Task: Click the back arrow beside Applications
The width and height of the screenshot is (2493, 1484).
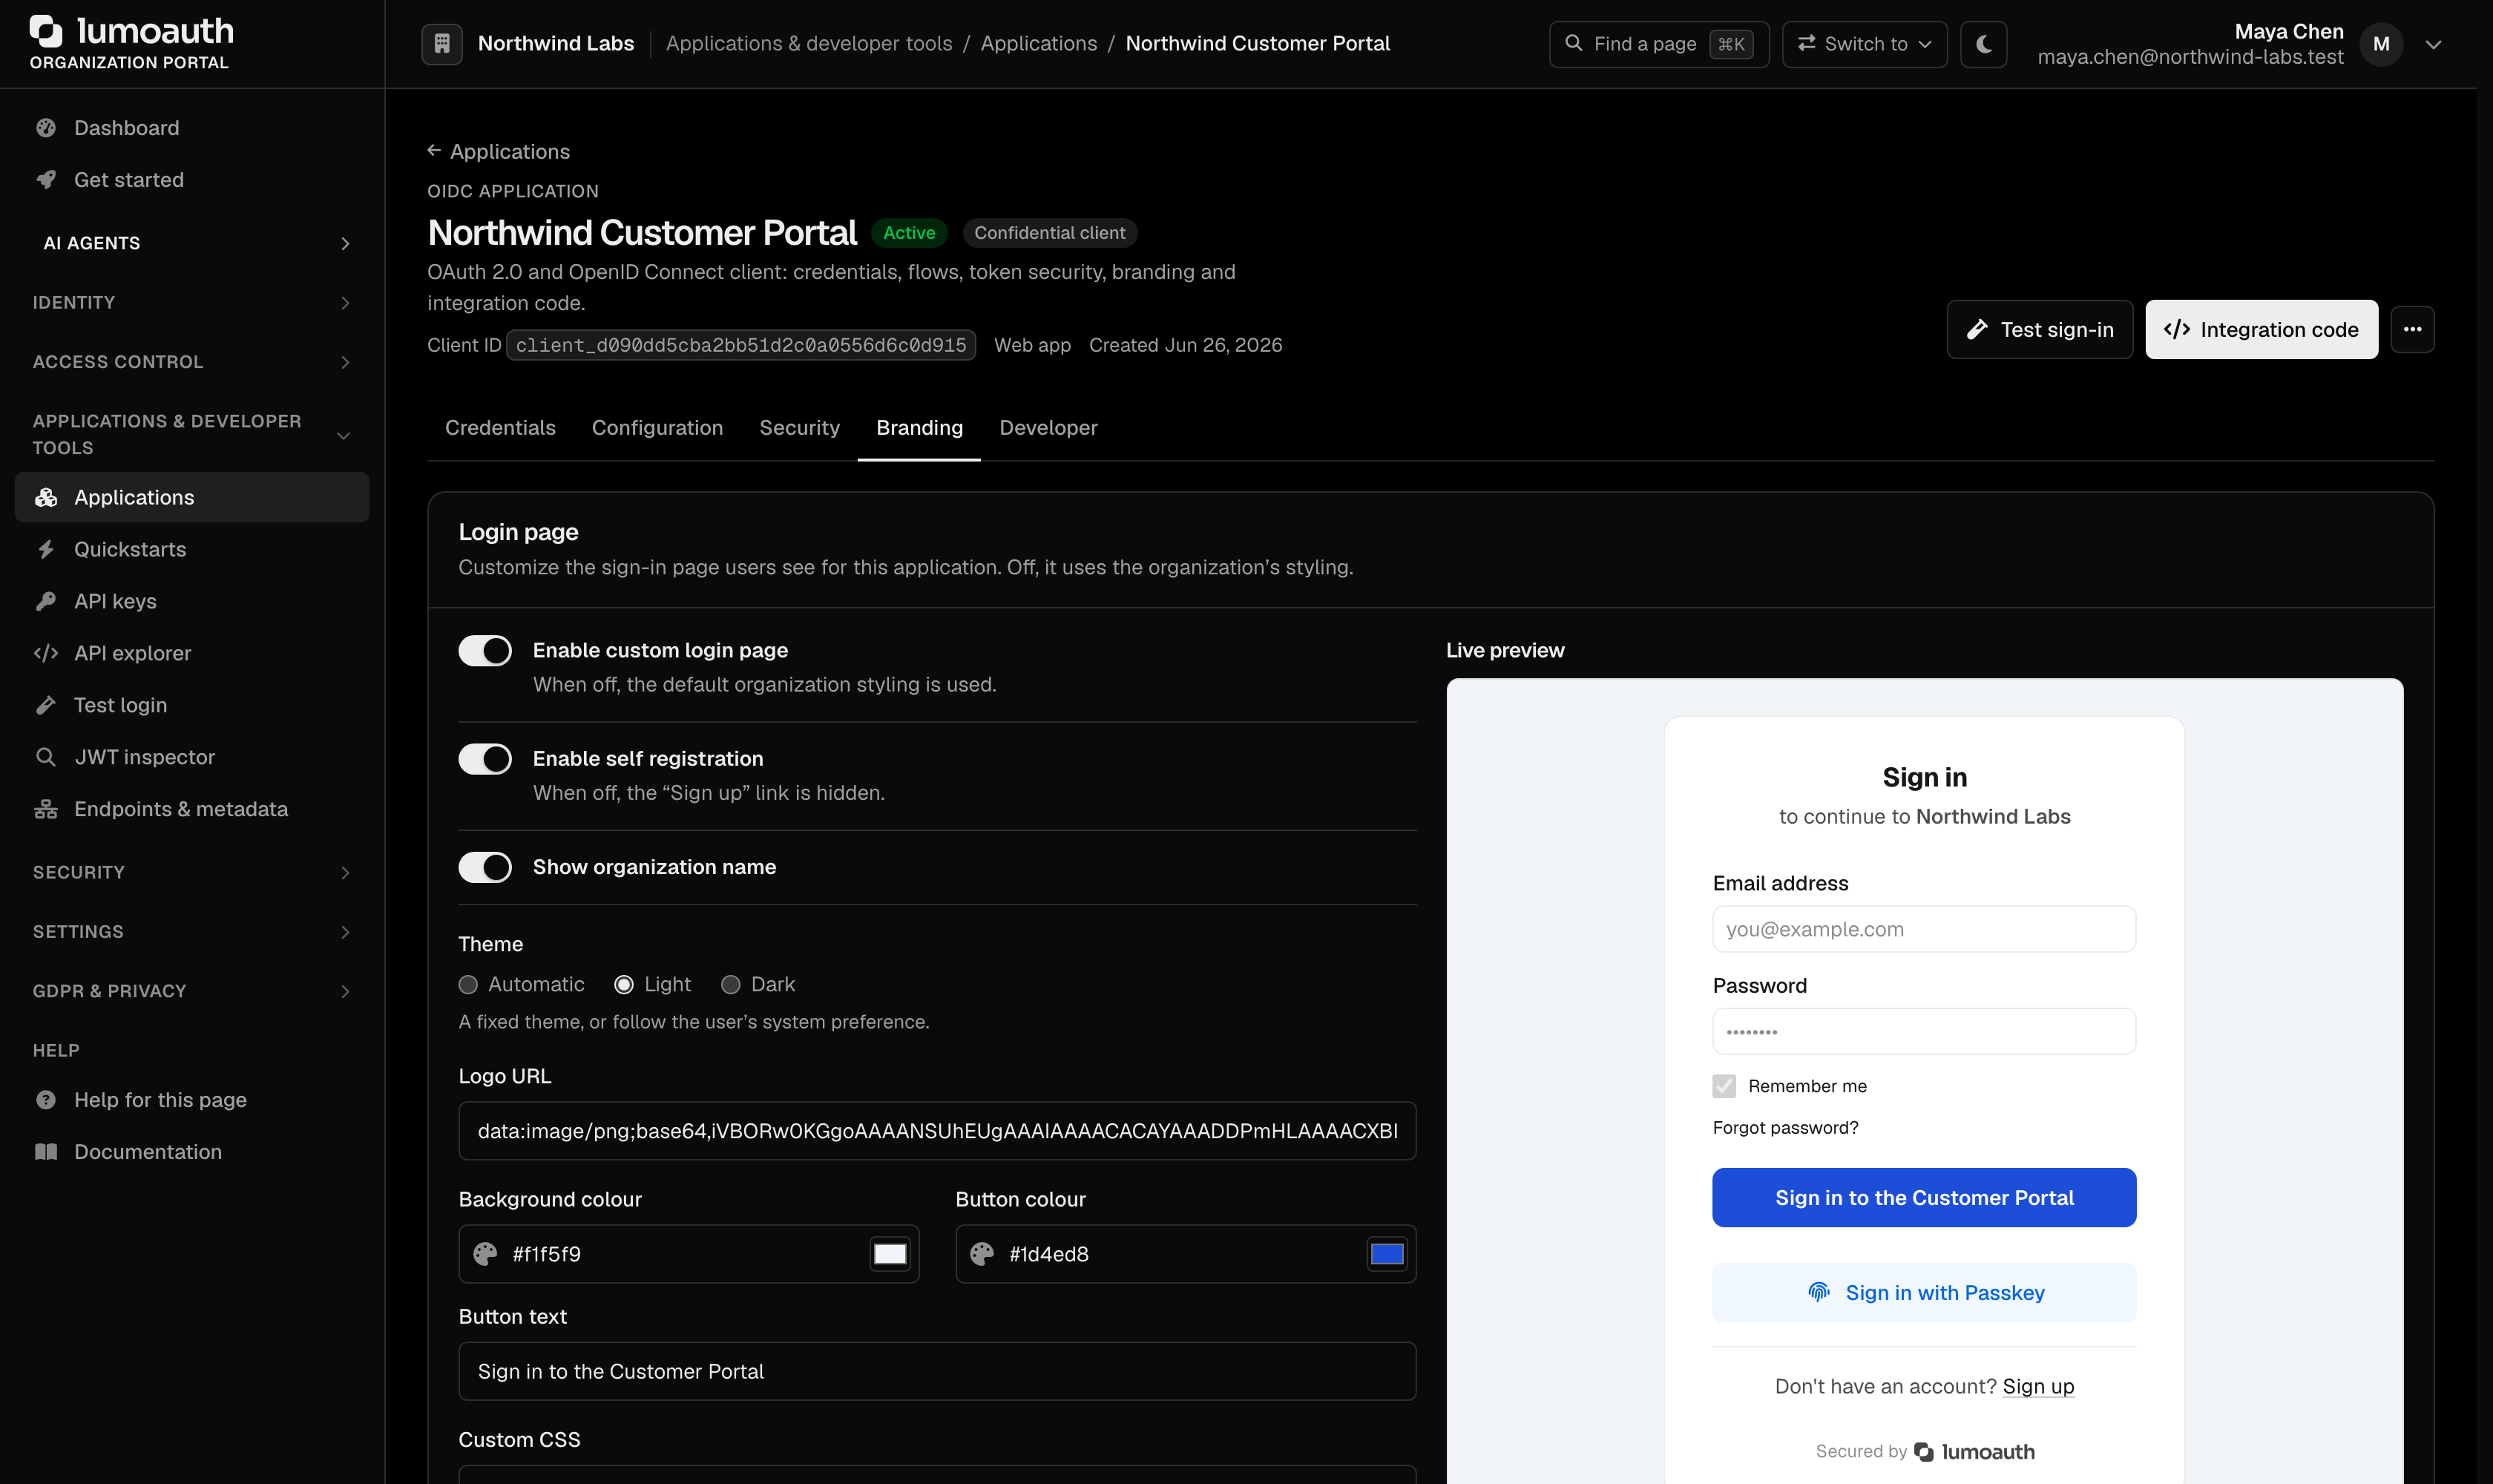Action: pos(434,150)
